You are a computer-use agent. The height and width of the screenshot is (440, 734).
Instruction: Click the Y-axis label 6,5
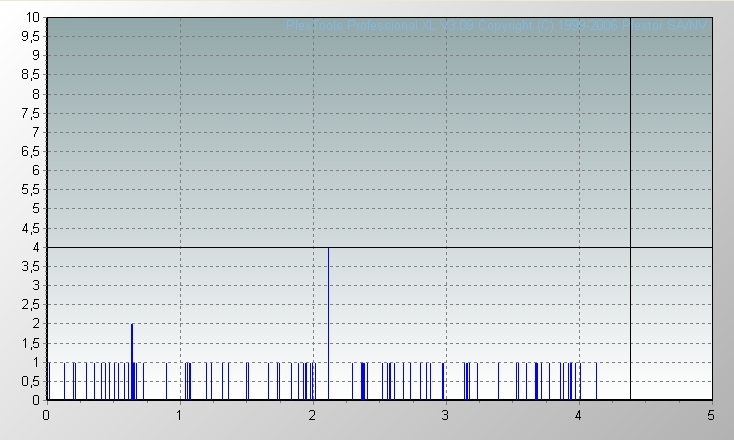31,151
